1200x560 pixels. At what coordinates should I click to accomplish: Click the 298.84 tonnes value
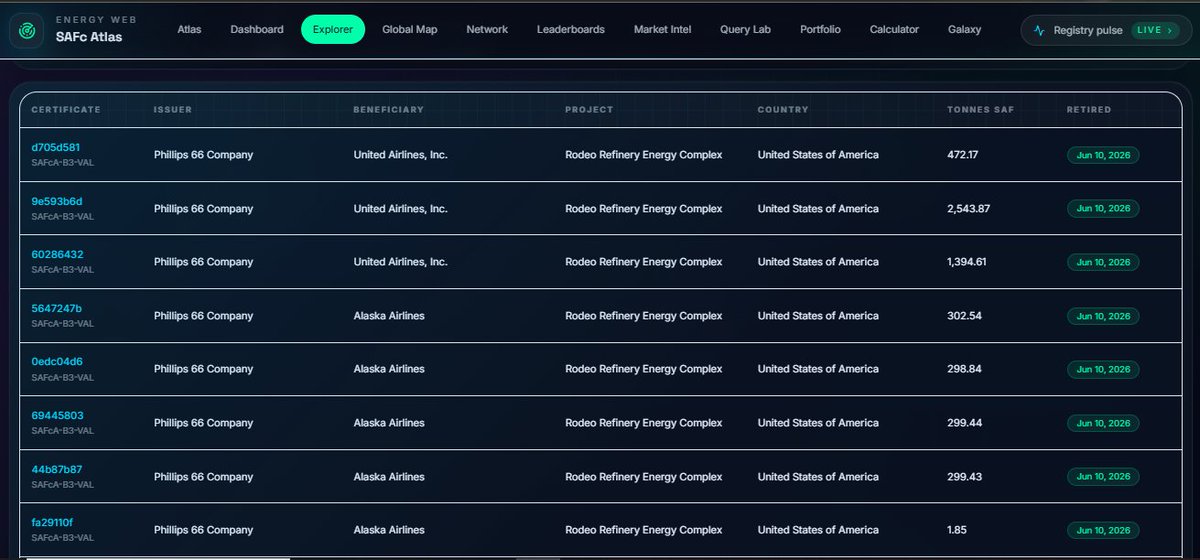[964, 369]
